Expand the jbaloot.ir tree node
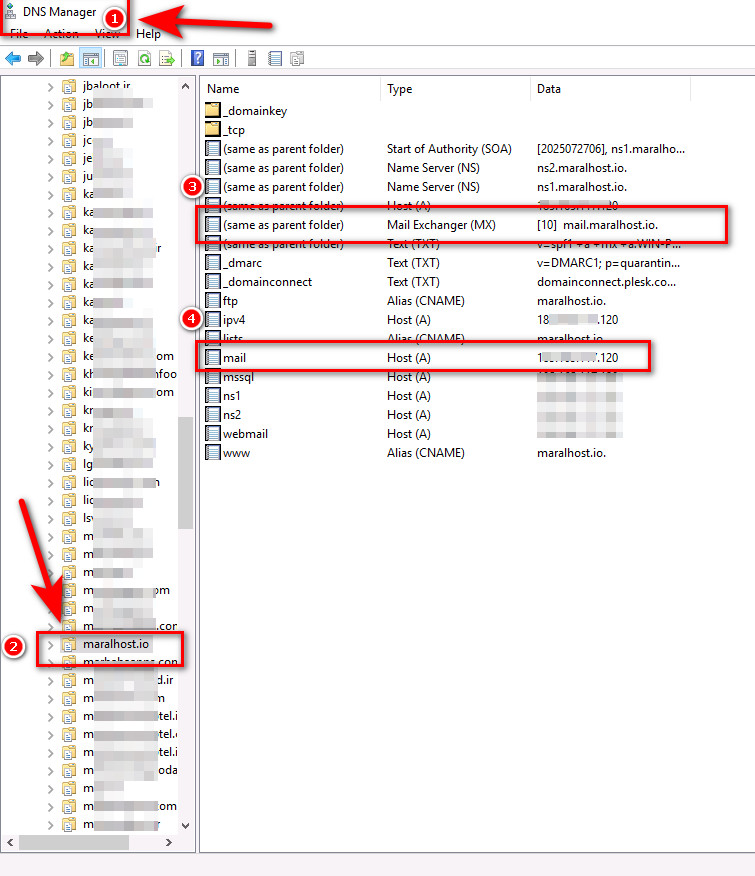Viewport: 755px width, 876px height. (51, 86)
